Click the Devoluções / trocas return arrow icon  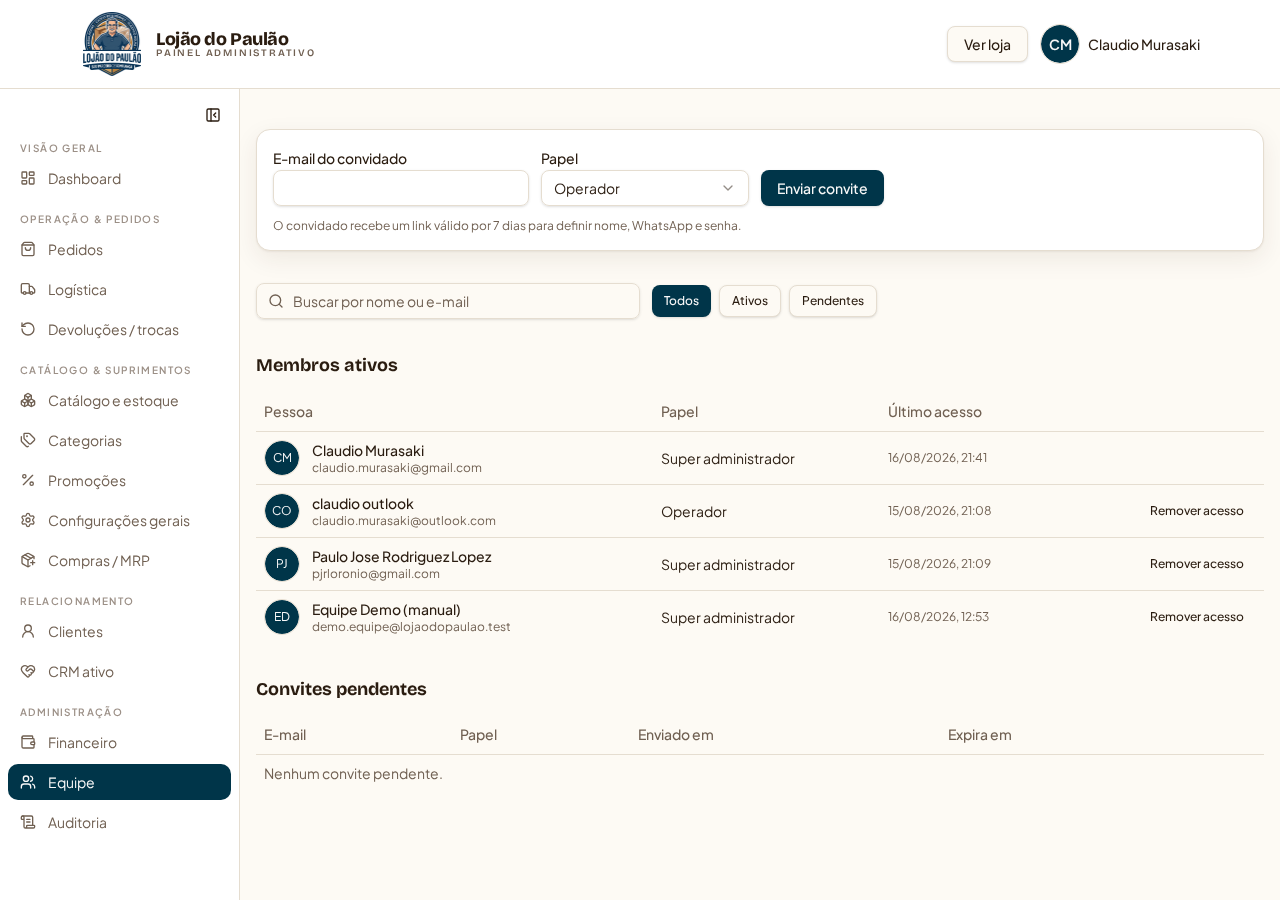click(x=28, y=329)
